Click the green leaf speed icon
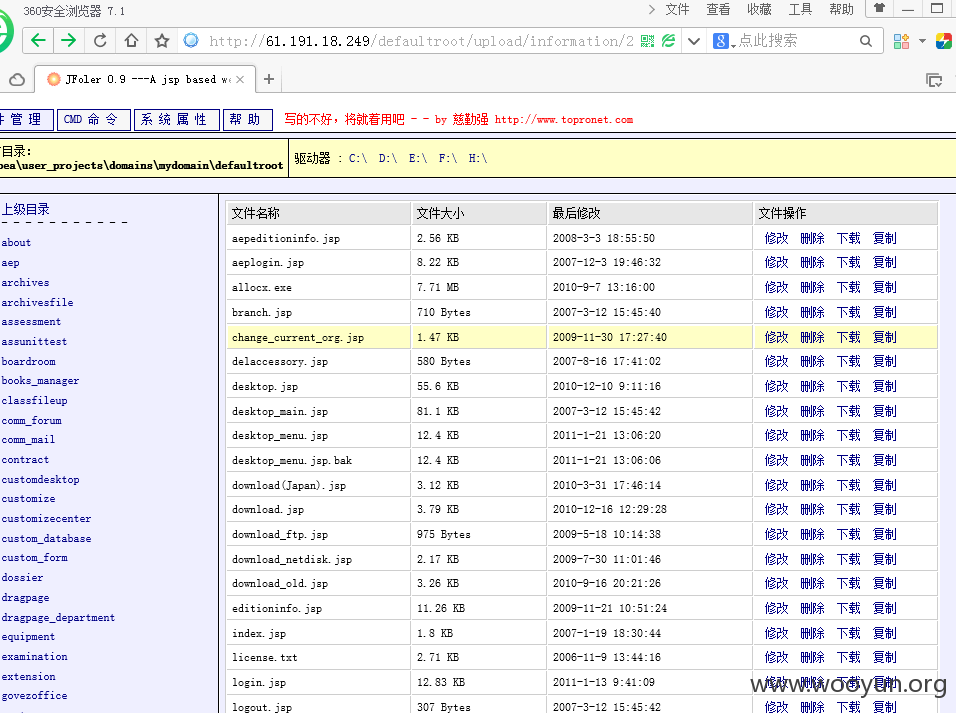Screen dimensions: 956x713 click(x=669, y=41)
